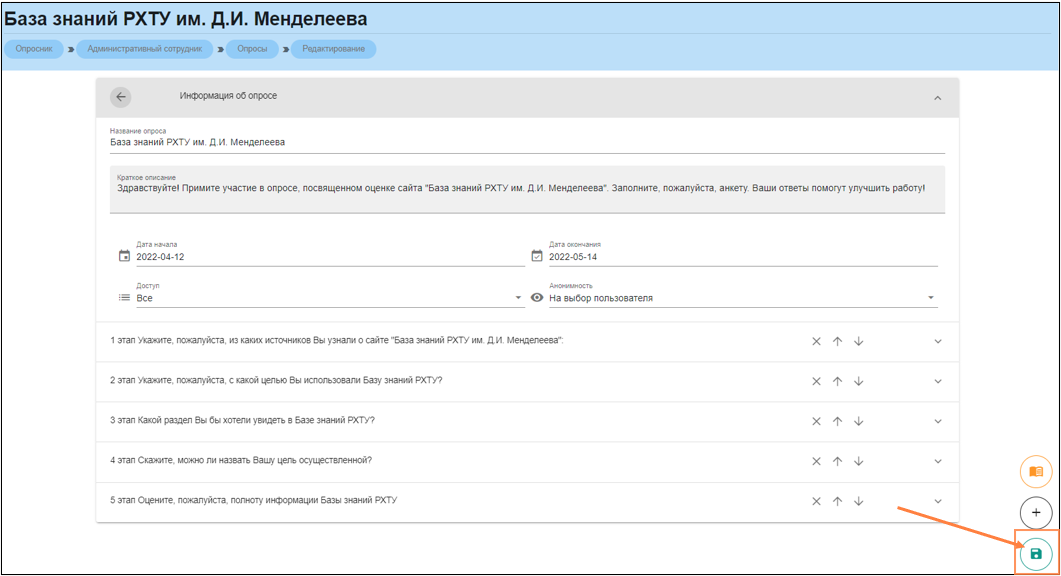This screenshot has width=1061, height=576.
Task: Move 1 этап question up
Action: [837, 341]
